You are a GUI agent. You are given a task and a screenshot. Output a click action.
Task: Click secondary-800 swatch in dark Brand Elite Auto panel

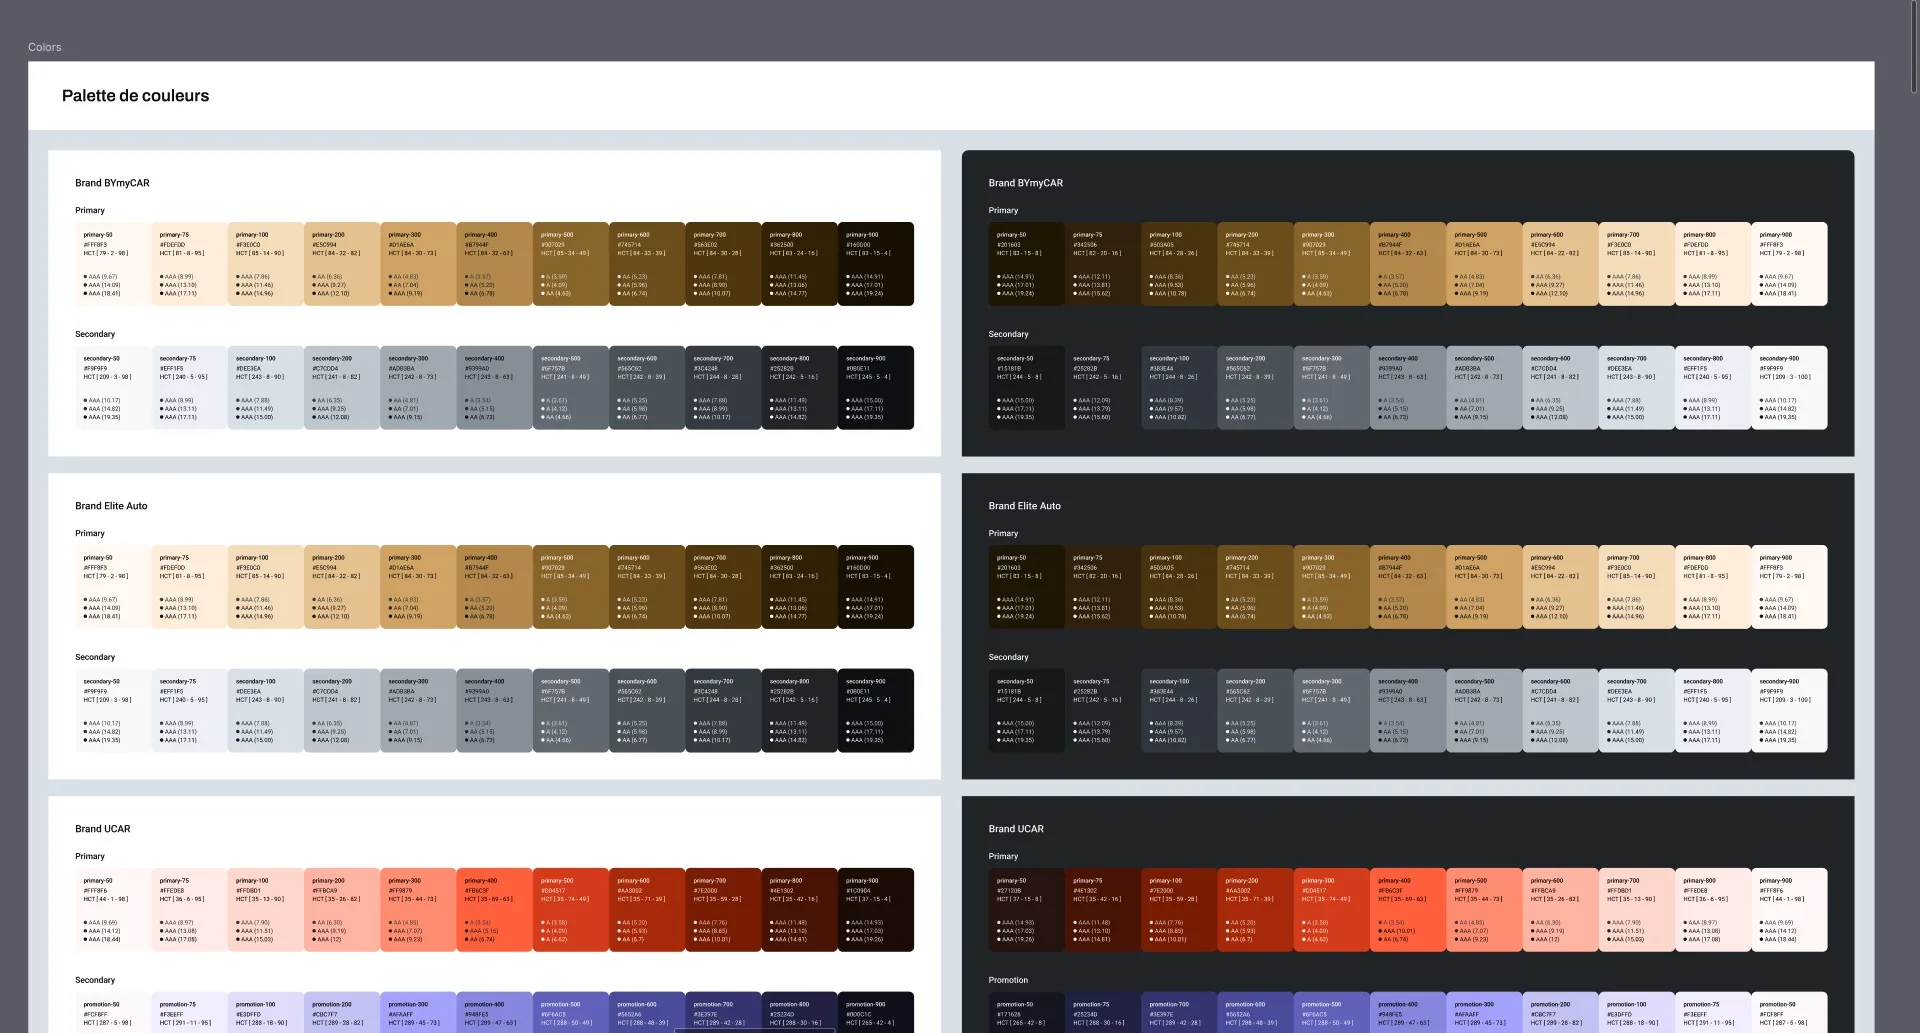tap(1713, 711)
